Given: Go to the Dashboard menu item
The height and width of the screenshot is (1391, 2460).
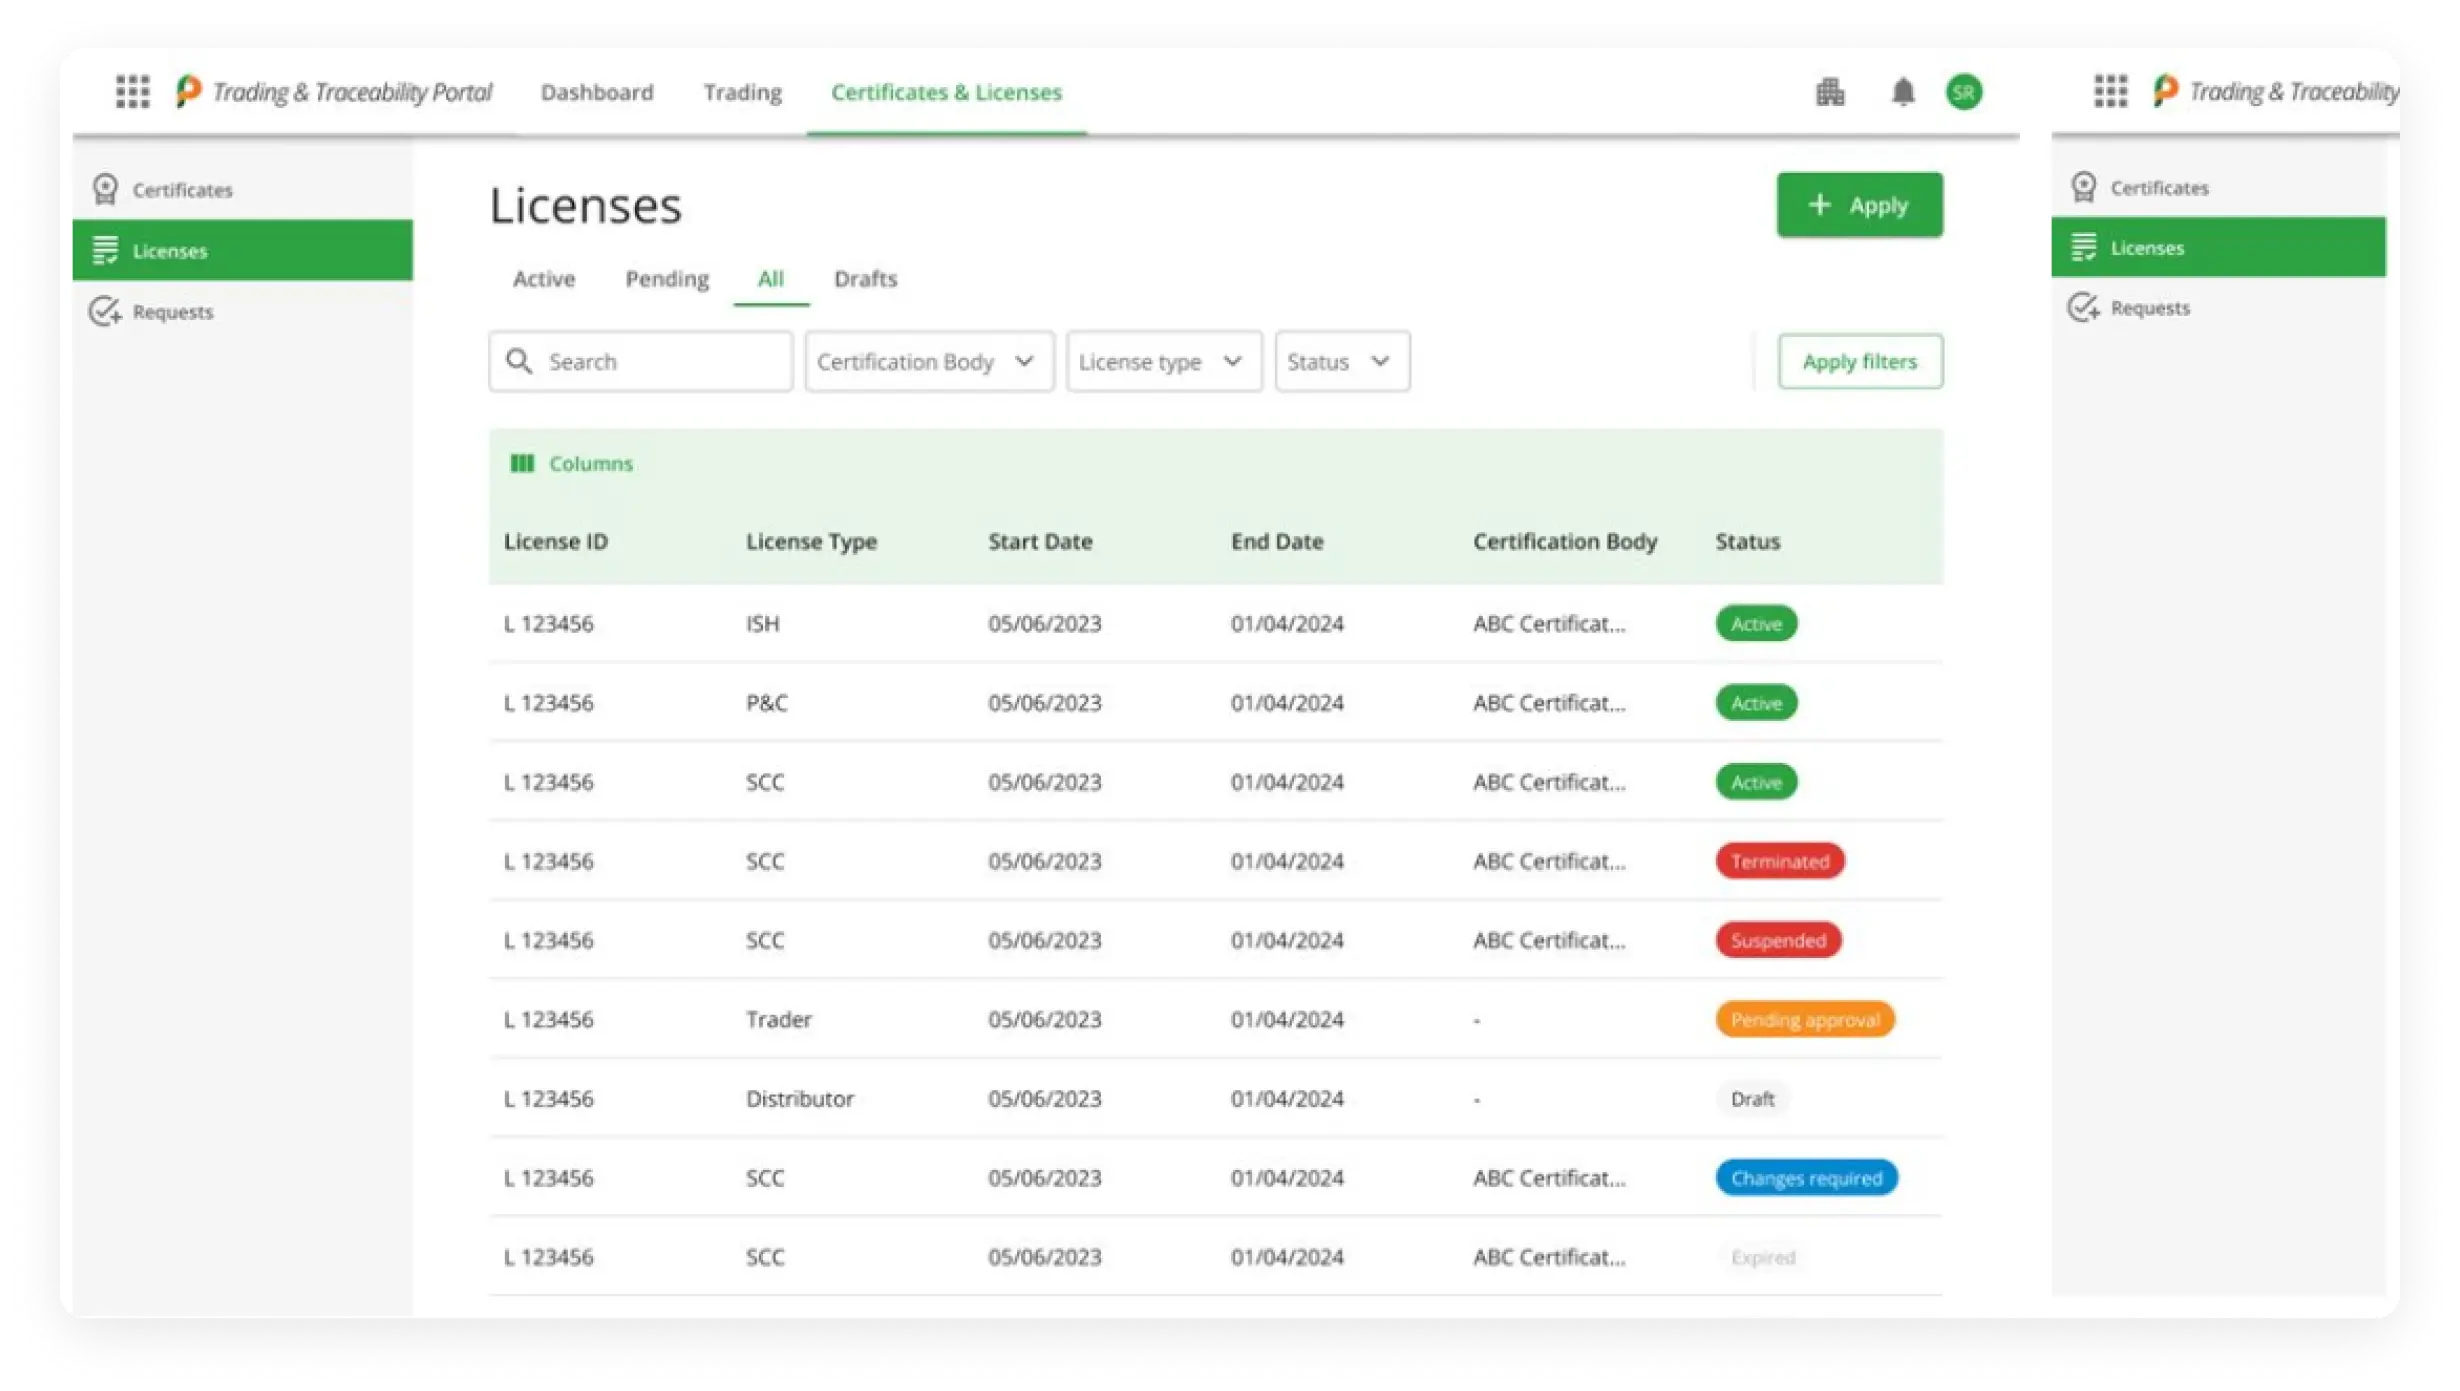Looking at the screenshot, I should pyautogui.click(x=597, y=92).
